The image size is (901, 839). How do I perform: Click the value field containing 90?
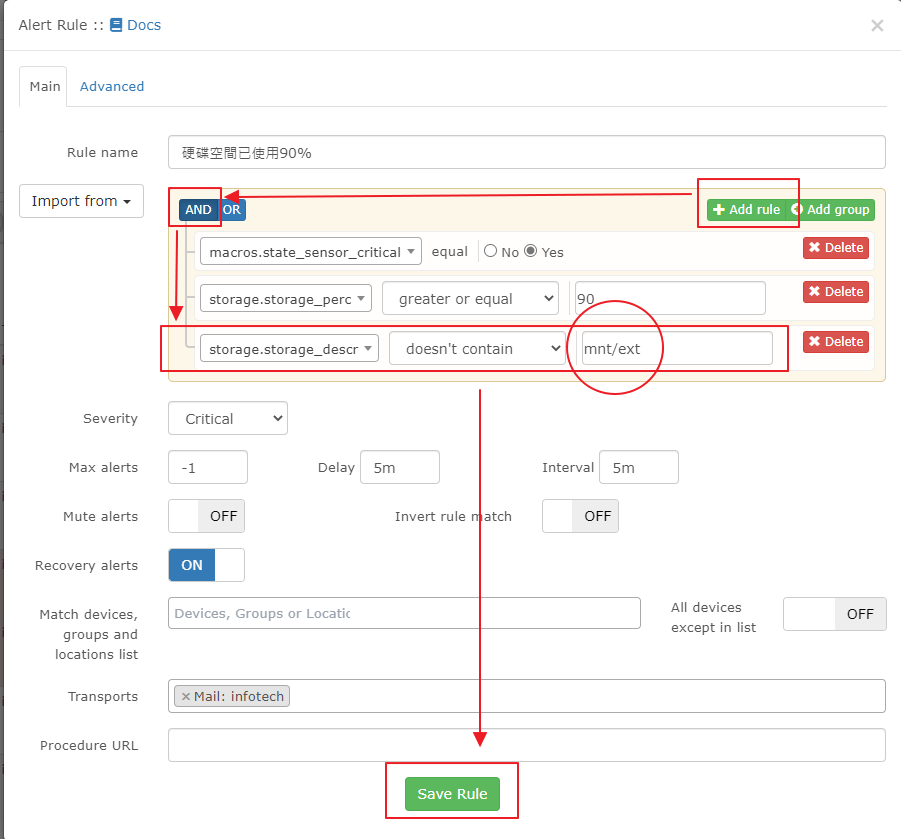[670, 298]
